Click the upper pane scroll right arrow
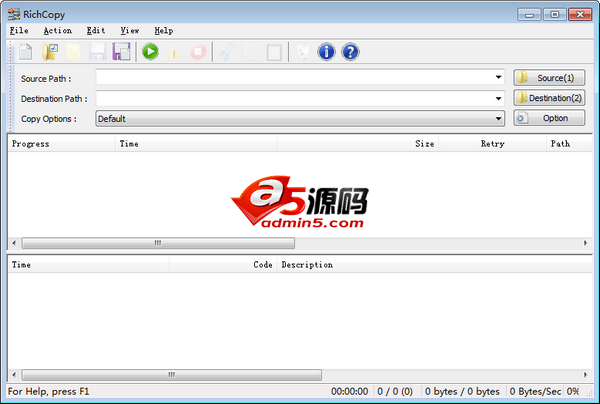The image size is (600, 404). tap(585, 243)
